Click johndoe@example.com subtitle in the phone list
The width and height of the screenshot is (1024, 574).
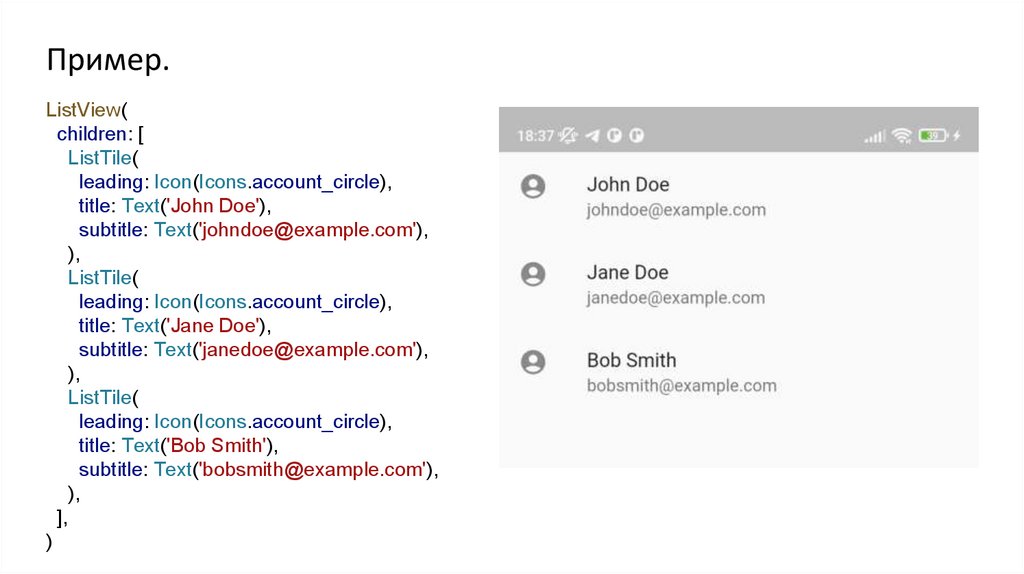pyautogui.click(x=676, y=210)
